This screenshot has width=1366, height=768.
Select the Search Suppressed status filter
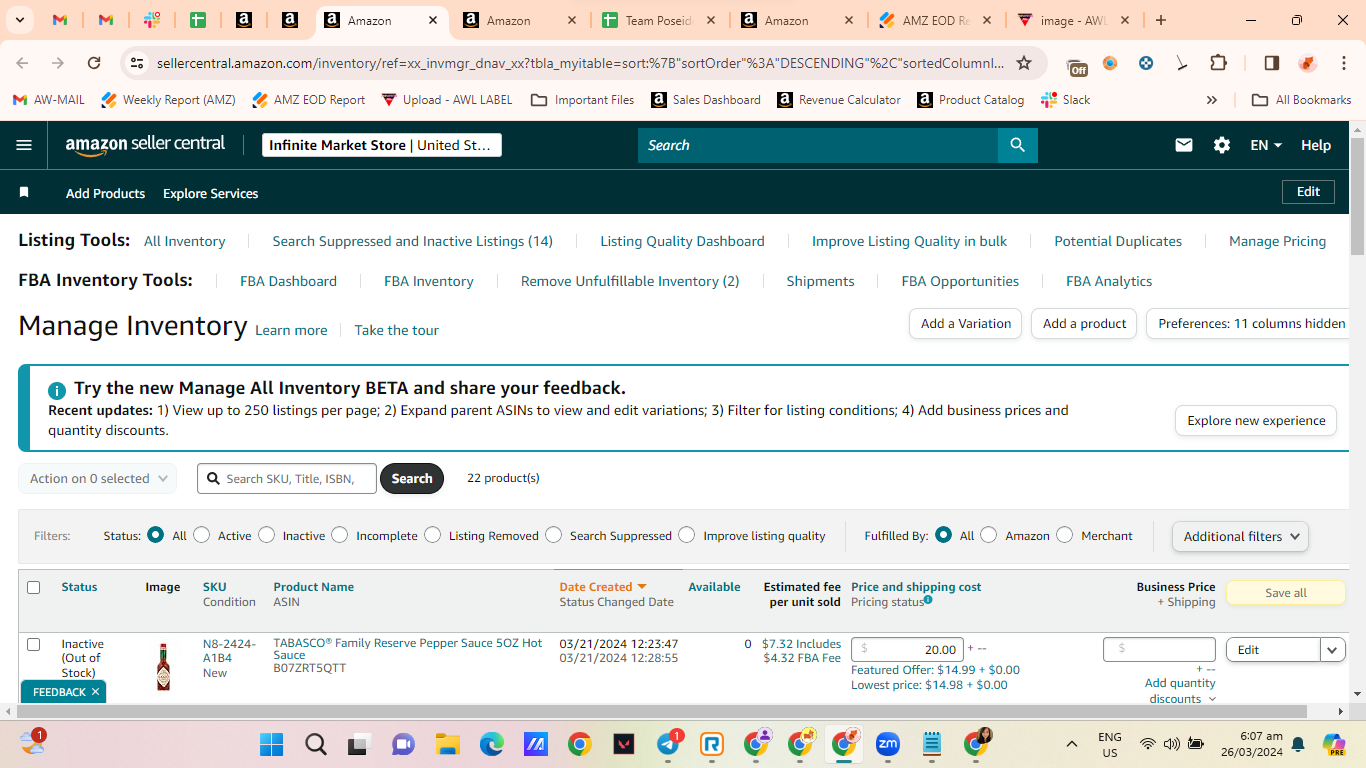tap(554, 535)
